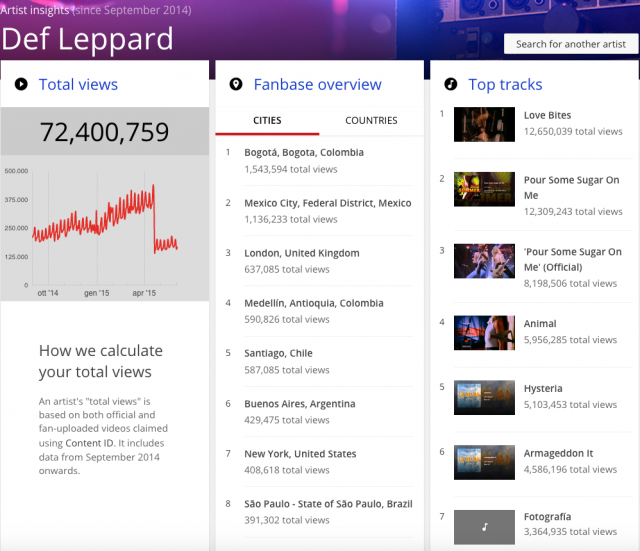Click the Fanbase overview heading
This screenshot has height=551, width=640.
tap(317, 85)
